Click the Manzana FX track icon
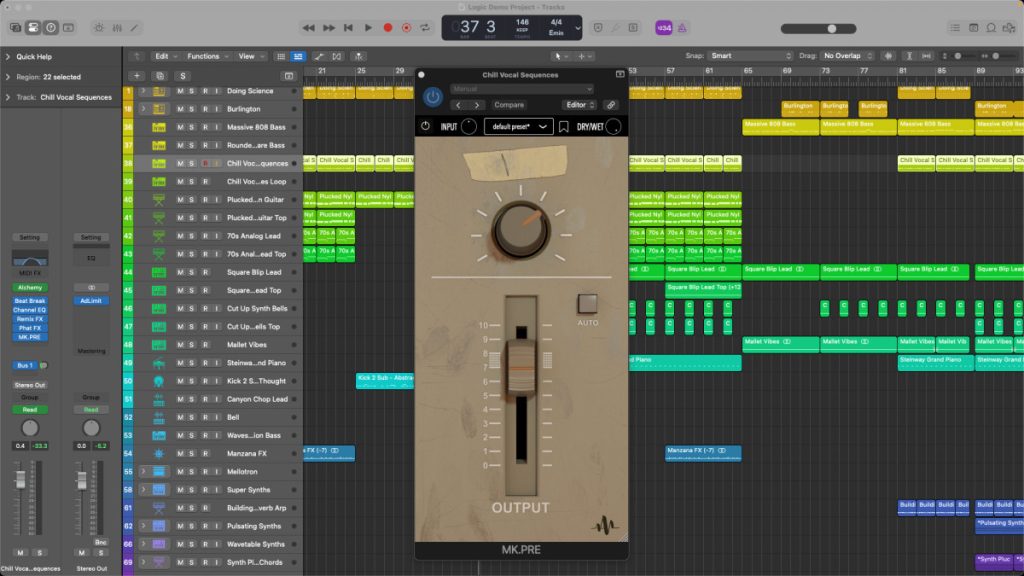The height and width of the screenshot is (576, 1024). pyautogui.click(x=159, y=453)
